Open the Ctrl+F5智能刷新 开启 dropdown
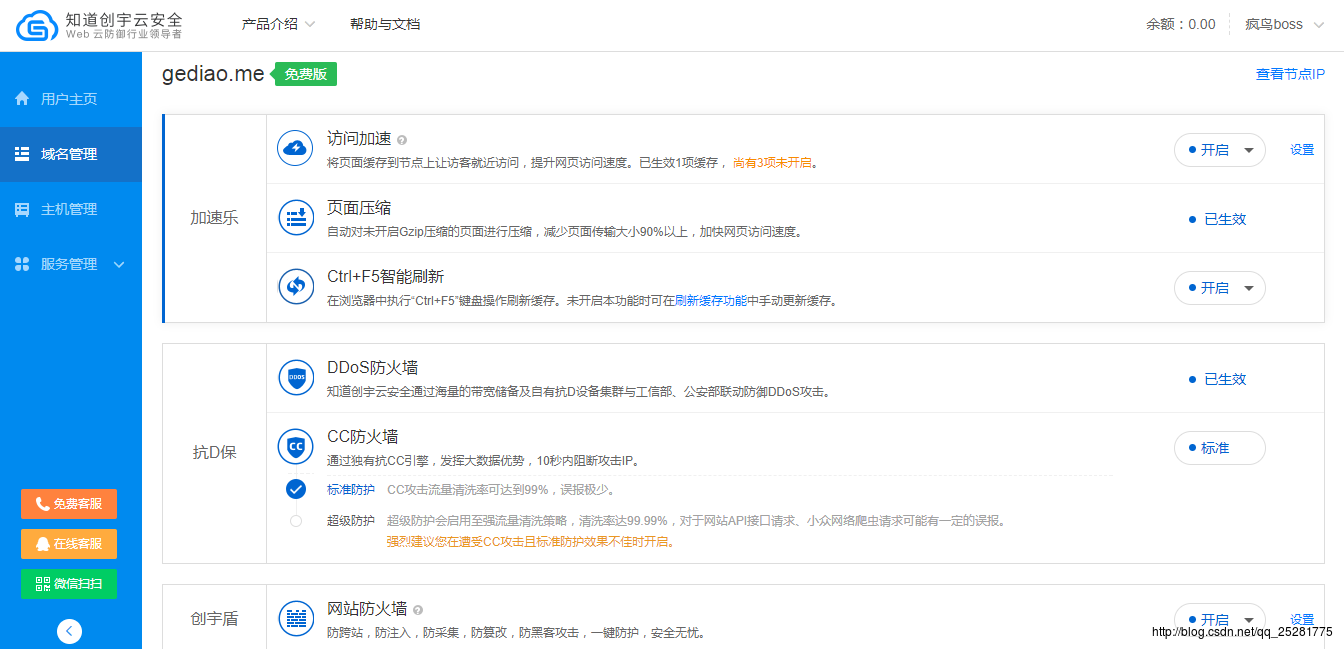Screen dimensions: 1344x649 coord(1219,288)
